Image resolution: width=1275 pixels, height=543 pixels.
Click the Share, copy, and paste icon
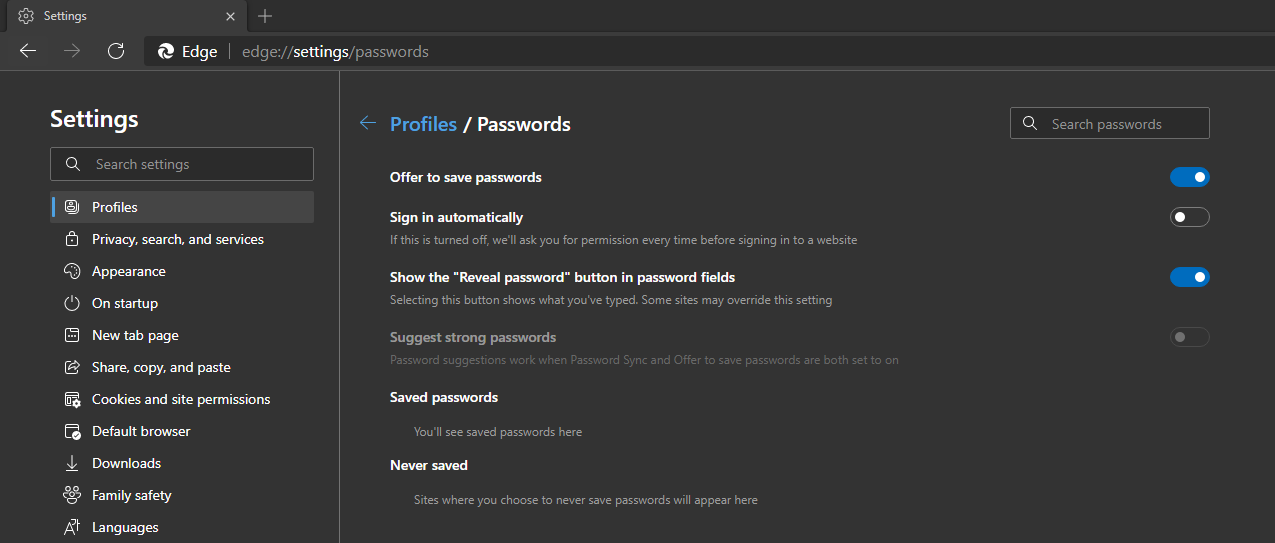click(72, 367)
